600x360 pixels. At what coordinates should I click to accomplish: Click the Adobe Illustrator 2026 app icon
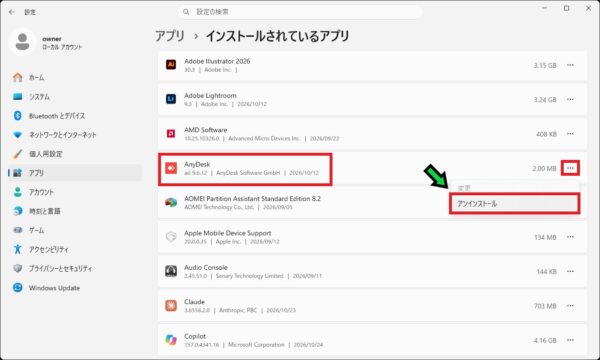171,65
